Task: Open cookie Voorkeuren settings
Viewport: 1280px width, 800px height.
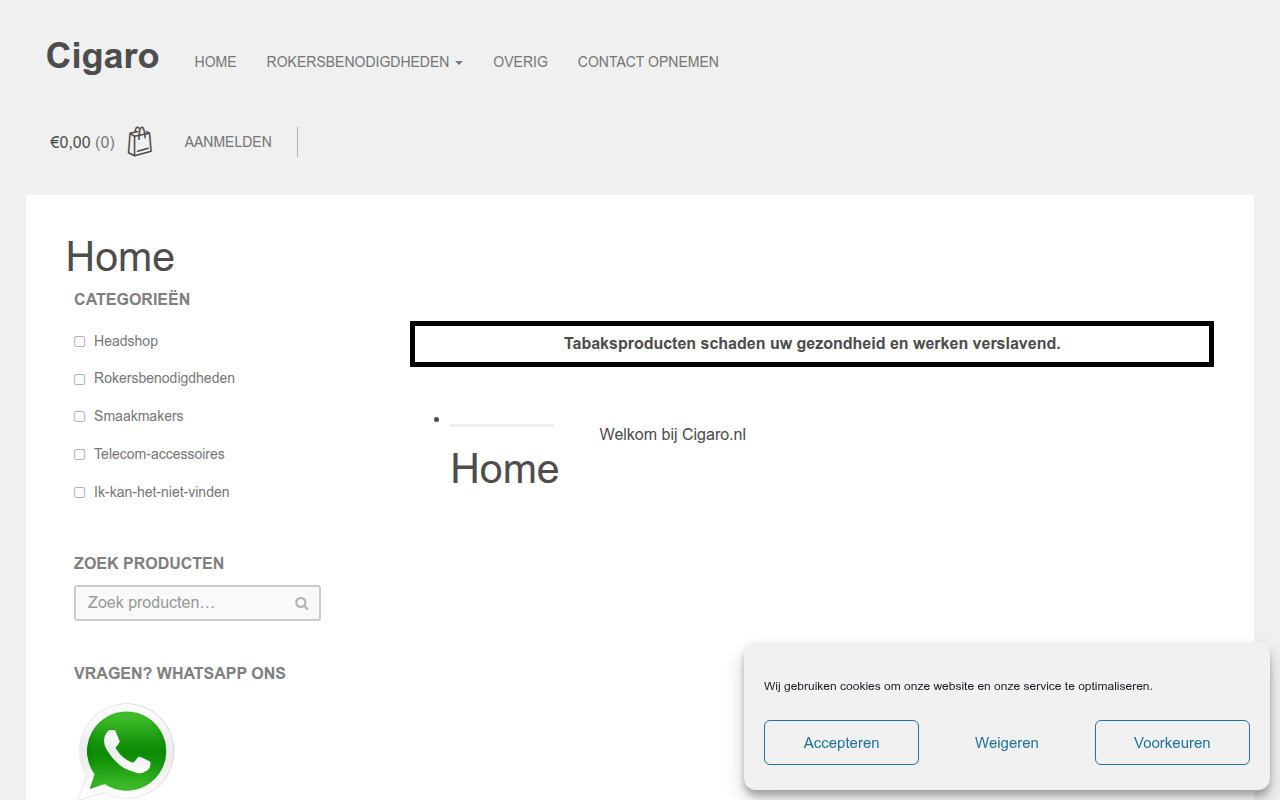Action: click(1172, 743)
